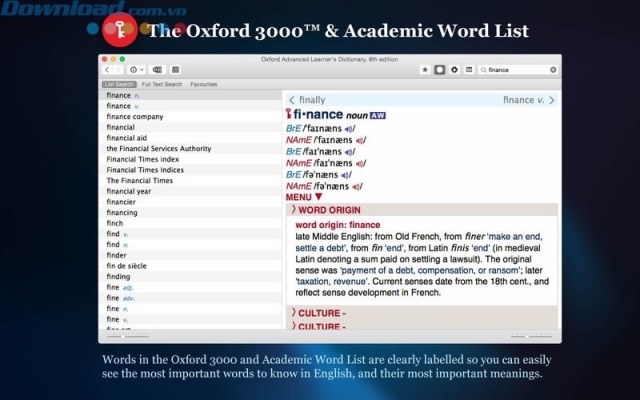The height and width of the screenshot is (400, 640).
Task: Select 'Financial Times Indices' entry
Action: 190,170
